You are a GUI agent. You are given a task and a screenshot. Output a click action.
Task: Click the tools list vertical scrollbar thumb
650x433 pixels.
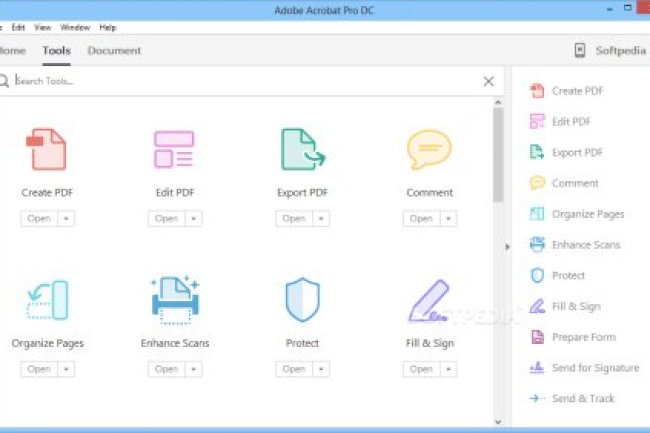(498, 154)
